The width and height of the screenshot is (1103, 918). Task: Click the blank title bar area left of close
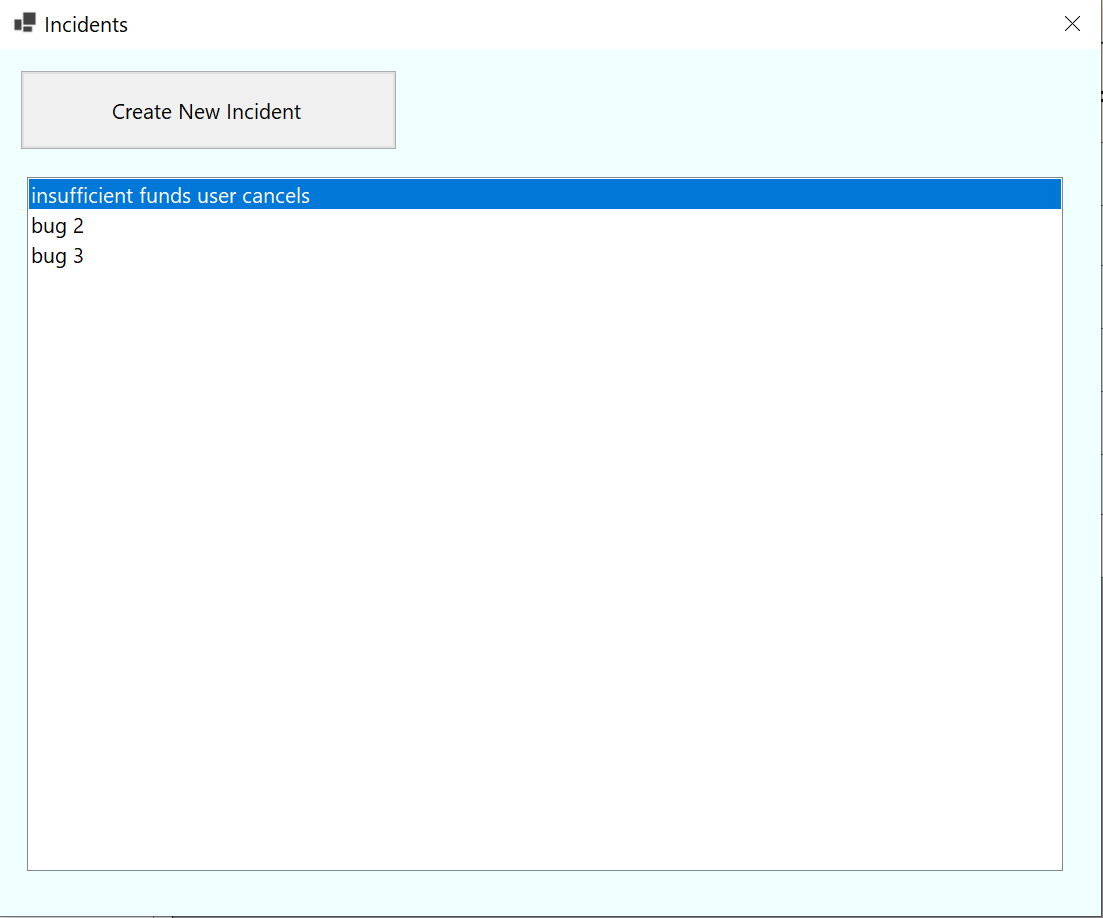click(x=600, y=24)
